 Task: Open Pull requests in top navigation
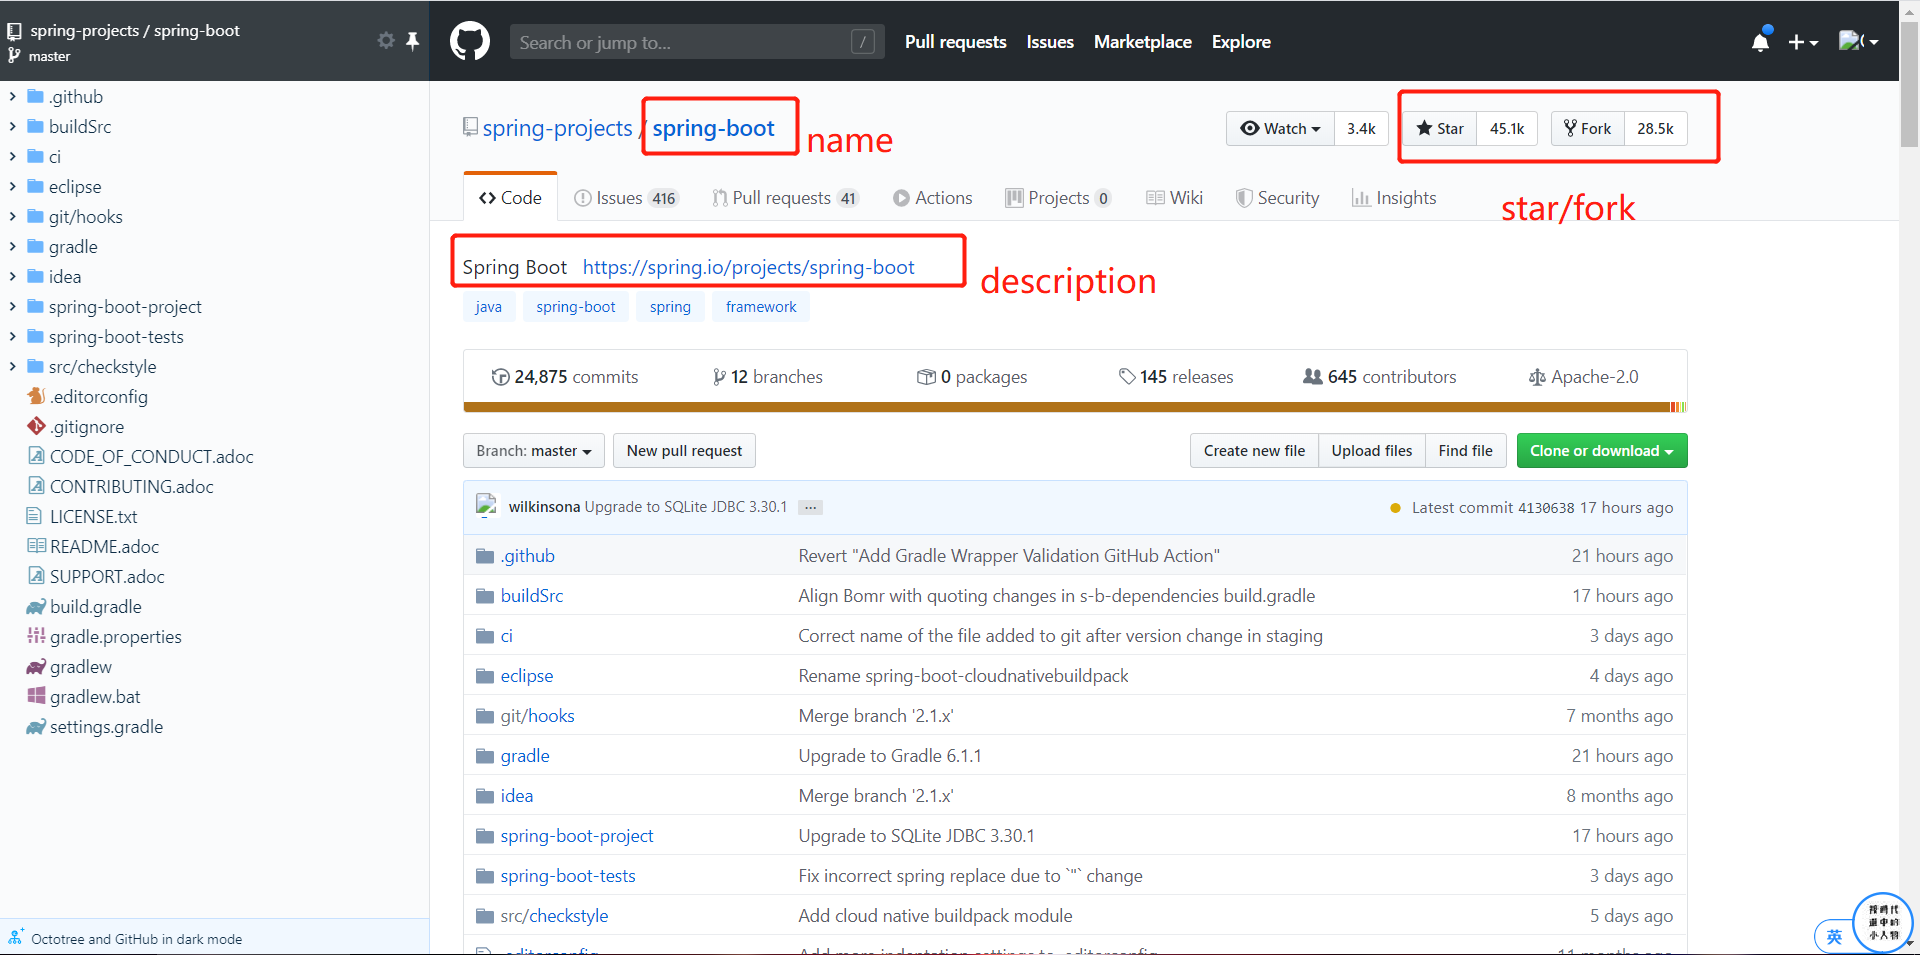955,42
